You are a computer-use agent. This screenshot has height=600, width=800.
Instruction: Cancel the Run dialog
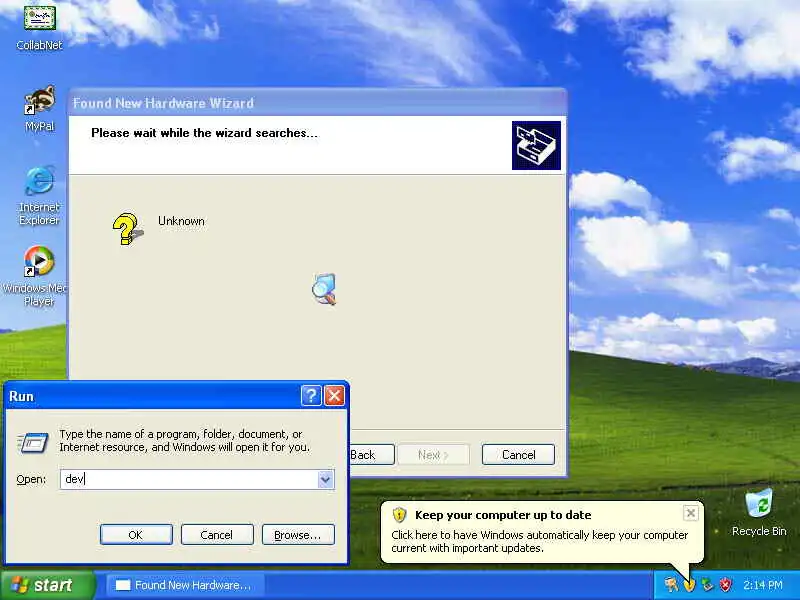(x=217, y=535)
